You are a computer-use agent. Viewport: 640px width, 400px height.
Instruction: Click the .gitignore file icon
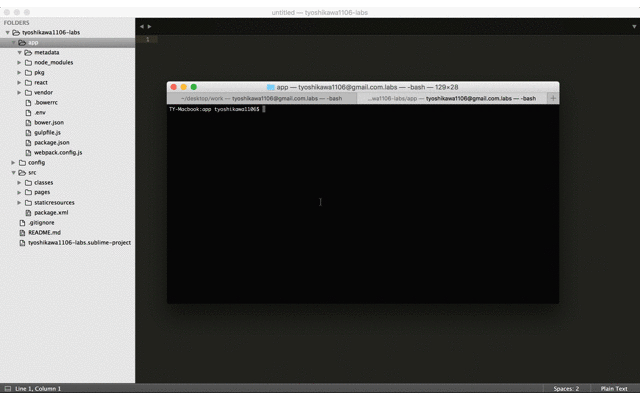(22, 222)
